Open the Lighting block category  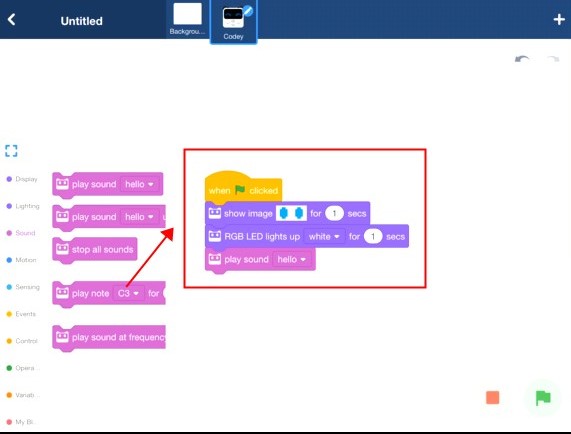point(23,206)
